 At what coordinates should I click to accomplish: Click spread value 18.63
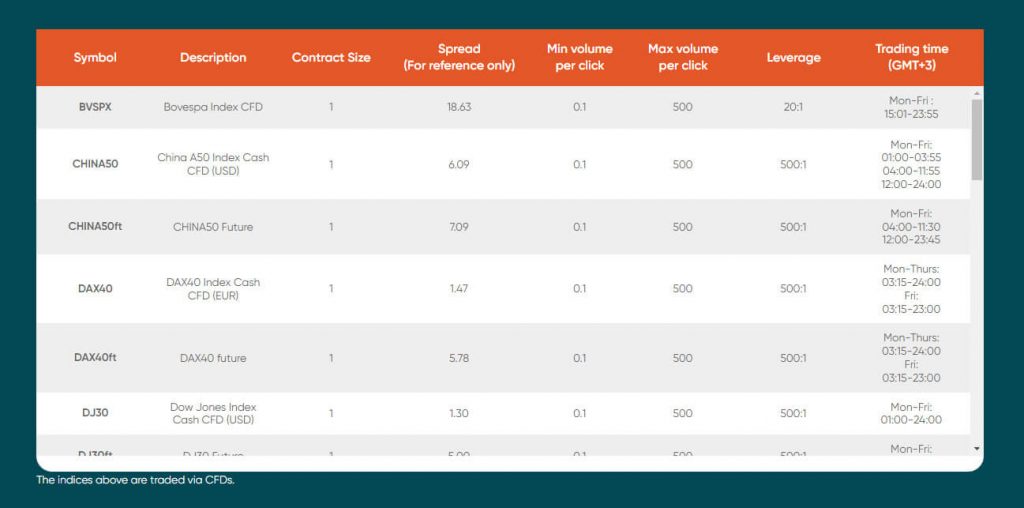coord(459,107)
